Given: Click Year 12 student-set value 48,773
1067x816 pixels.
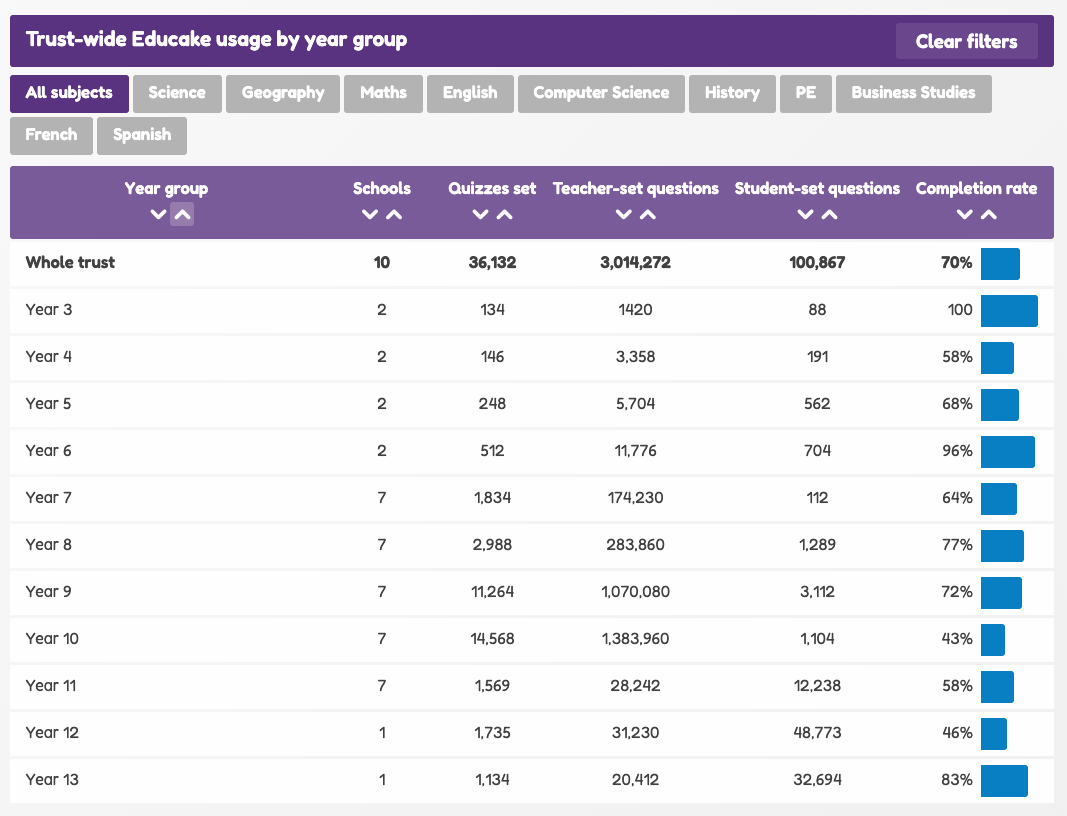Looking at the screenshot, I should [x=817, y=732].
